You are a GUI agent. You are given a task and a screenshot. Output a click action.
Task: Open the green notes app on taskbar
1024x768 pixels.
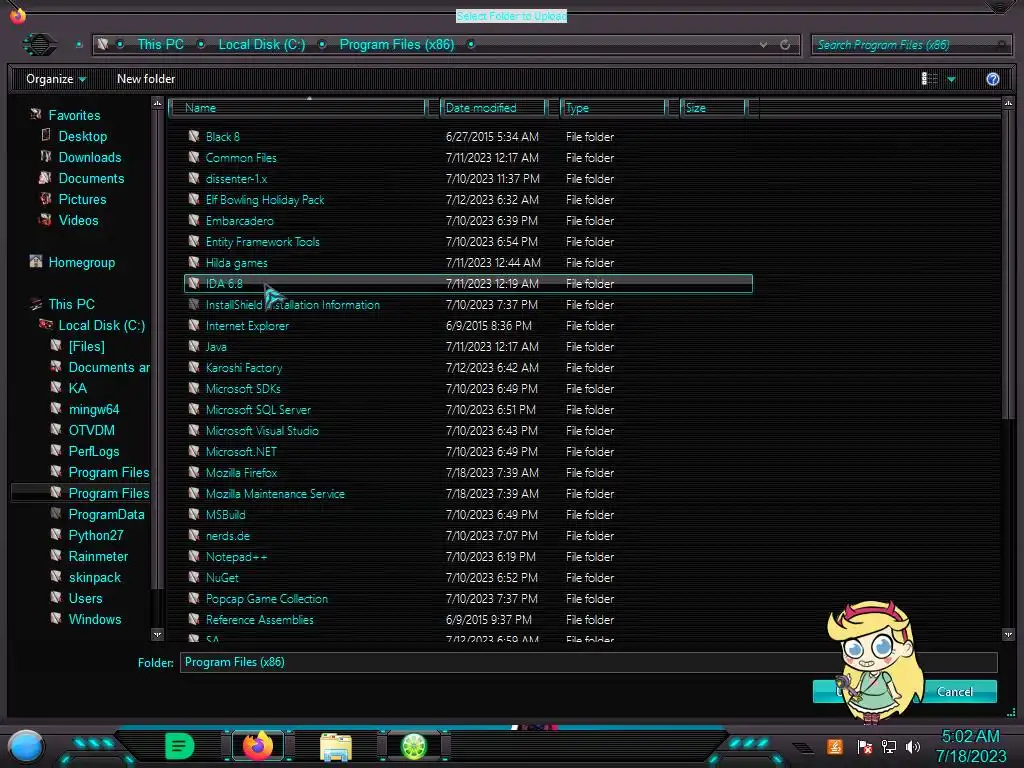coord(180,745)
